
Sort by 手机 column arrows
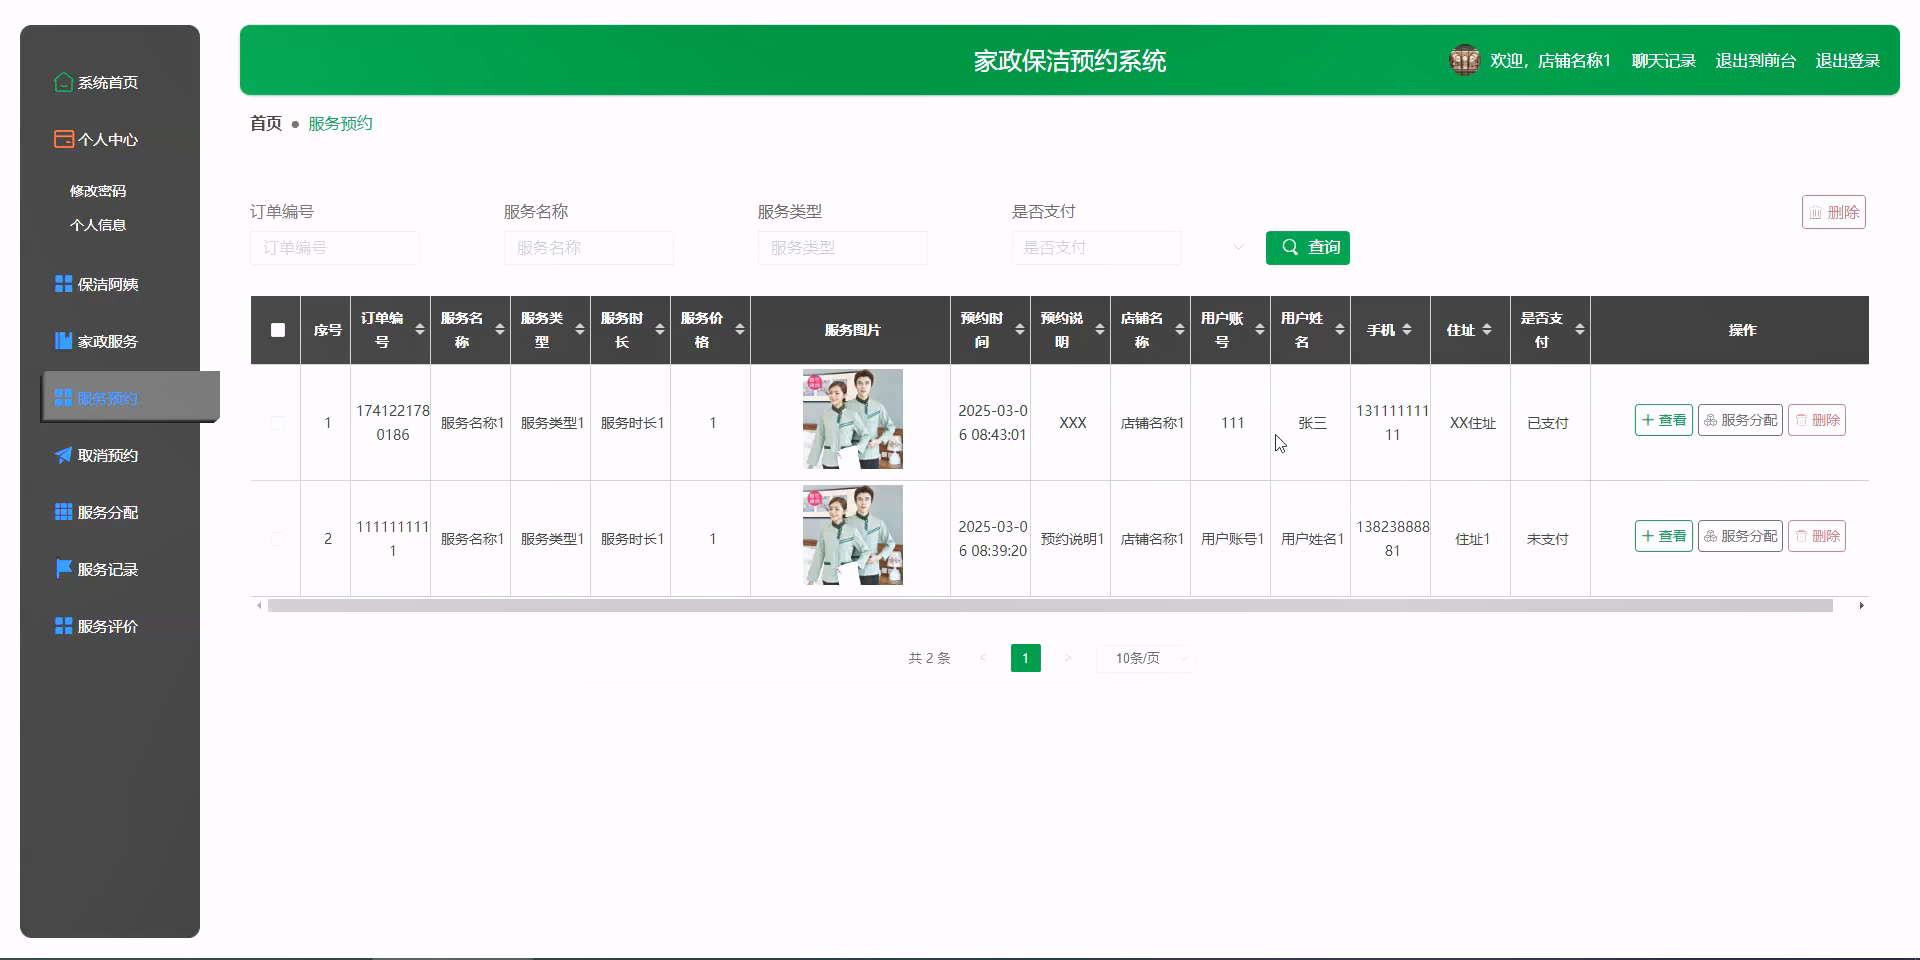(x=1407, y=330)
